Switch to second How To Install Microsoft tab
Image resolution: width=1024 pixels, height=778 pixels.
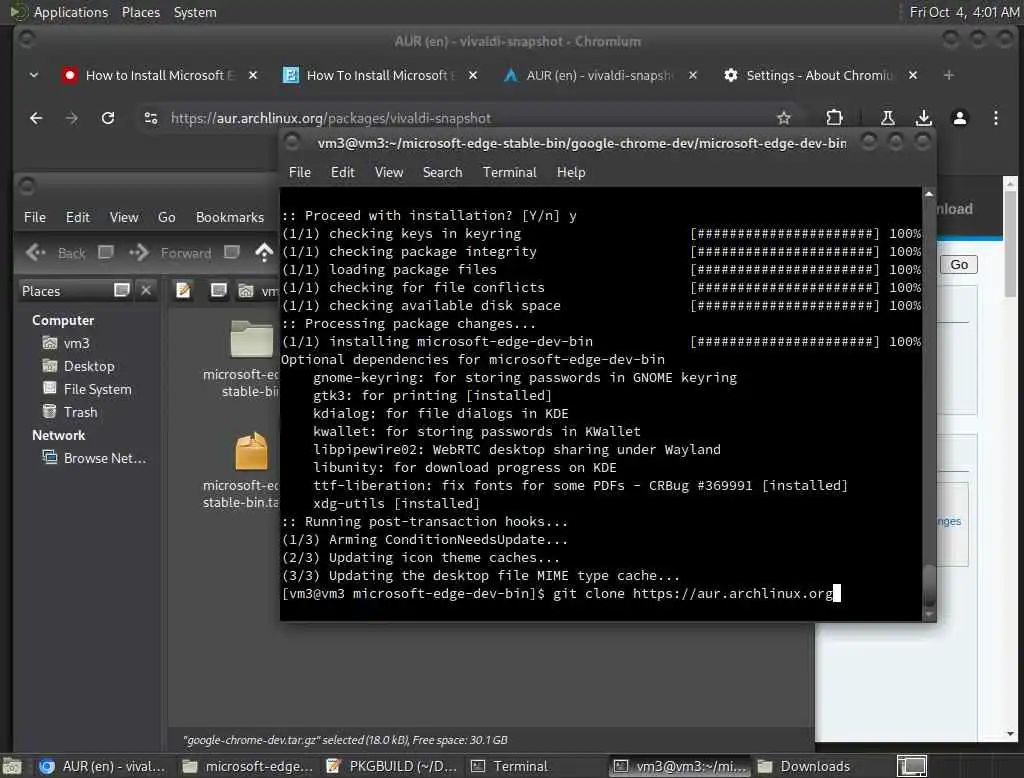point(381,75)
